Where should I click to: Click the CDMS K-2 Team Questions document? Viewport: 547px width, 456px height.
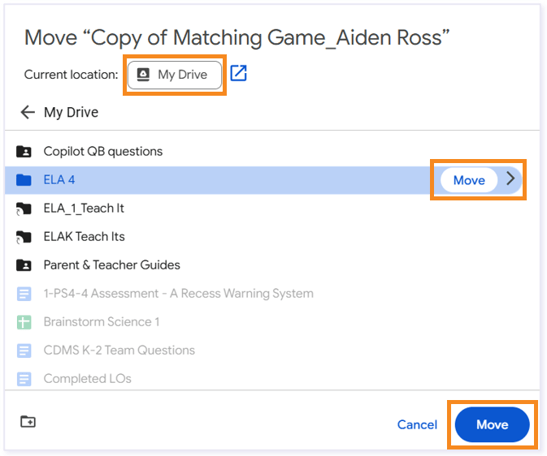(x=272, y=350)
